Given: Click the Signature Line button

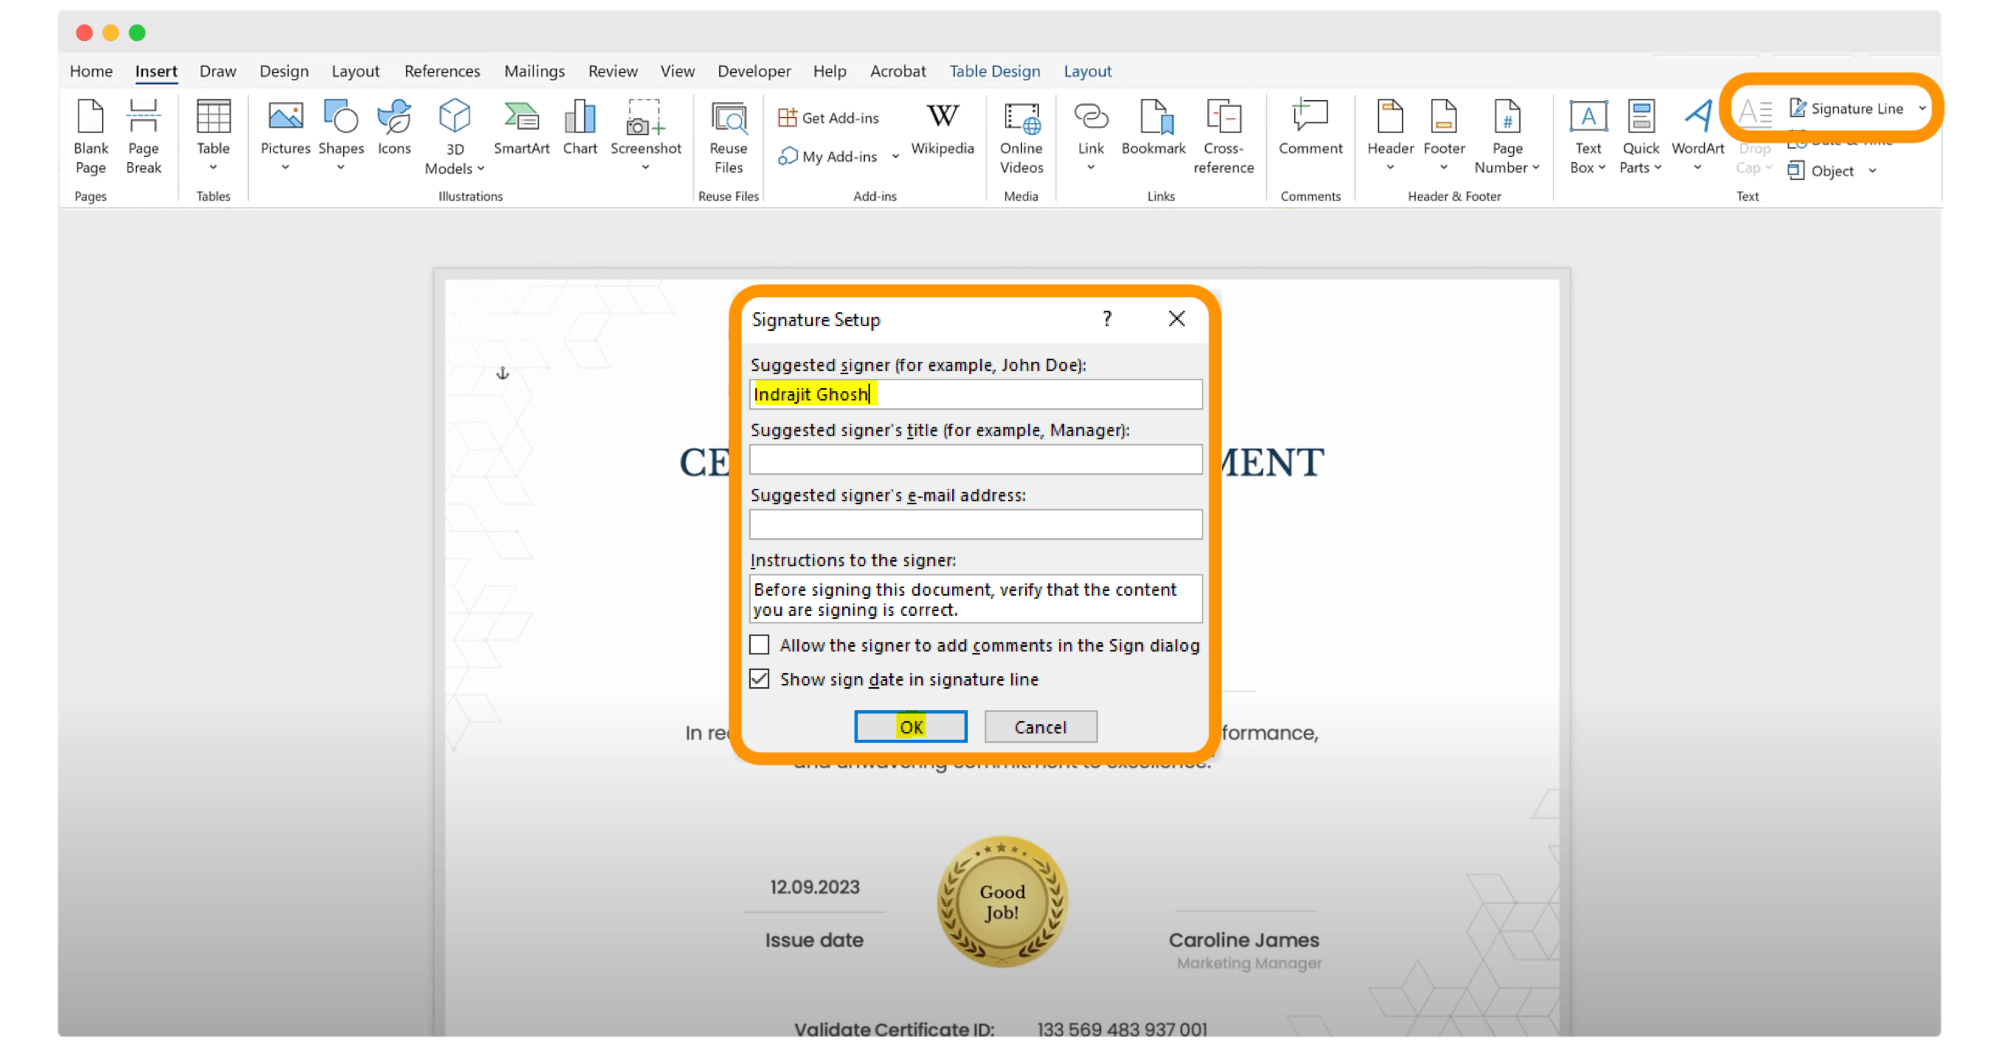Looking at the screenshot, I should pos(1846,108).
